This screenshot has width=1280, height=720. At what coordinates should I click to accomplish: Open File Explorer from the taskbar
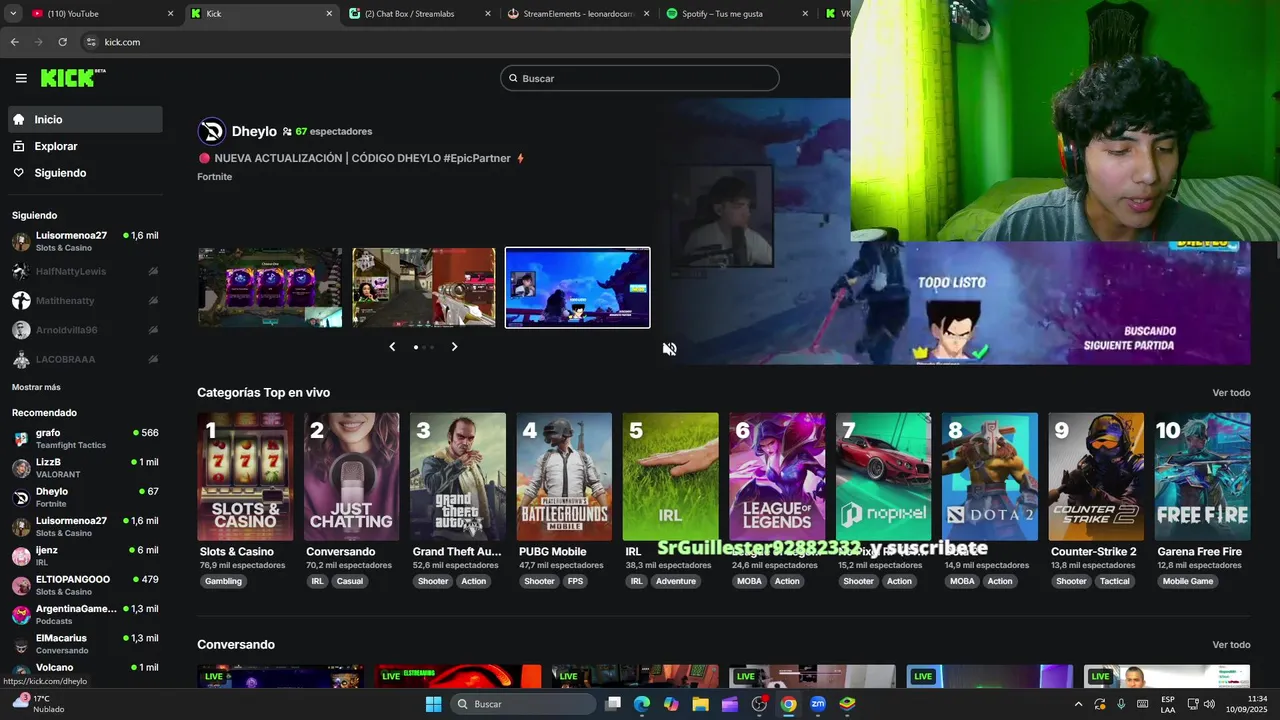click(701, 704)
